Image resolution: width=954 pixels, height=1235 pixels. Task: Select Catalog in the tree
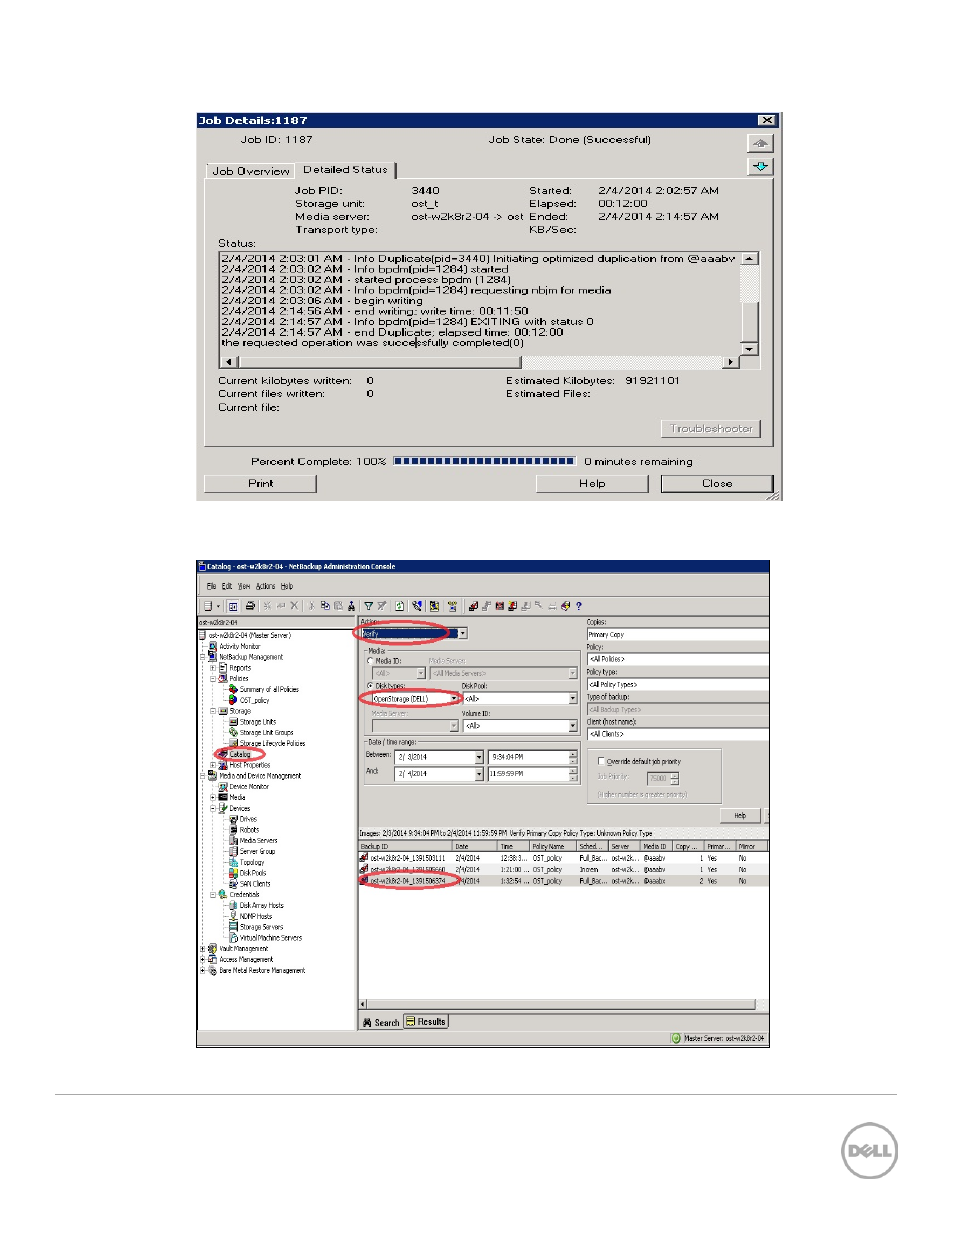point(240,754)
